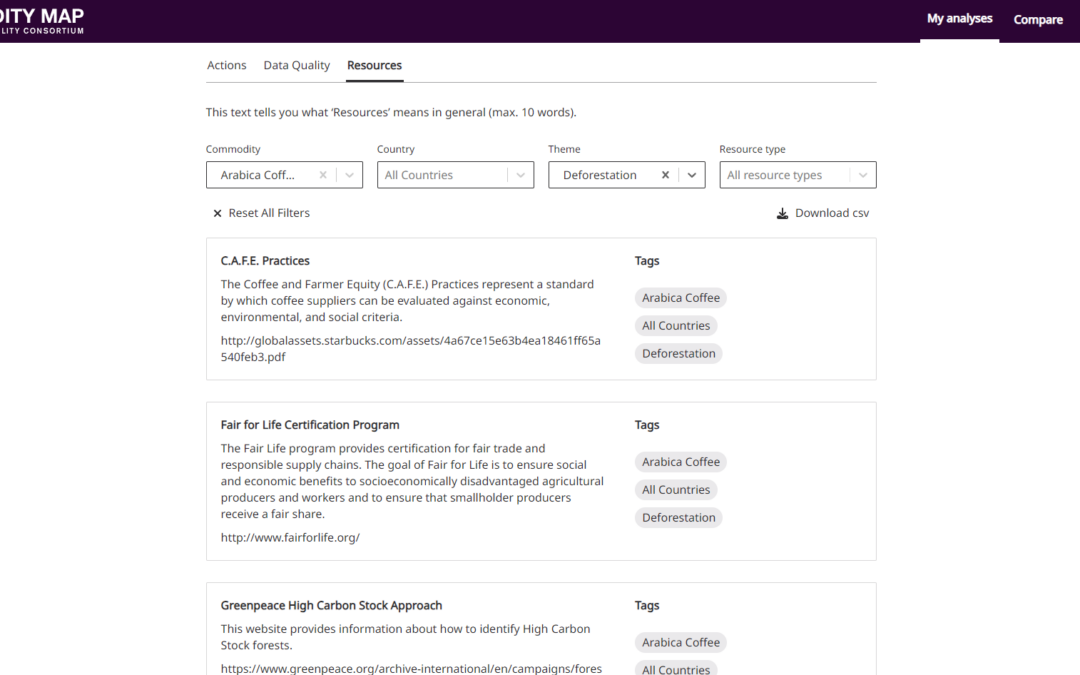Click the Commodity filter label
The width and height of the screenshot is (1080, 675).
coord(233,149)
